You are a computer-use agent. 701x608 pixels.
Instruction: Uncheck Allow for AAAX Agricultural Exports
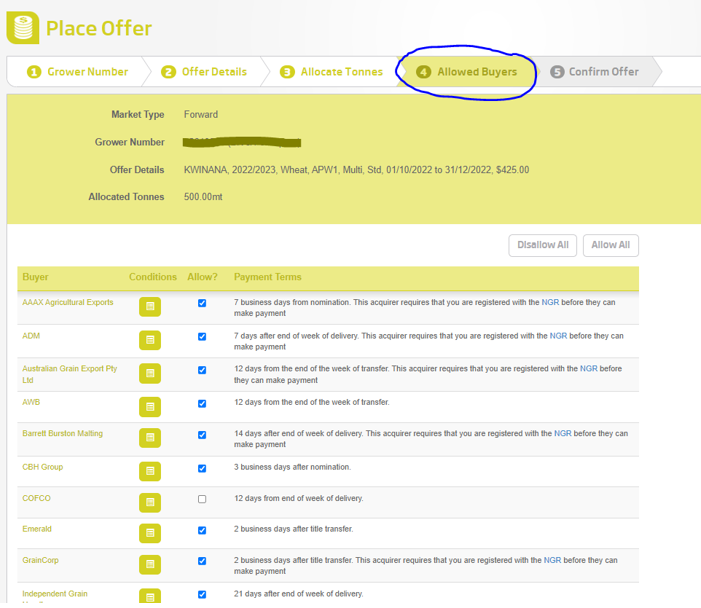click(x=202, y=303)
